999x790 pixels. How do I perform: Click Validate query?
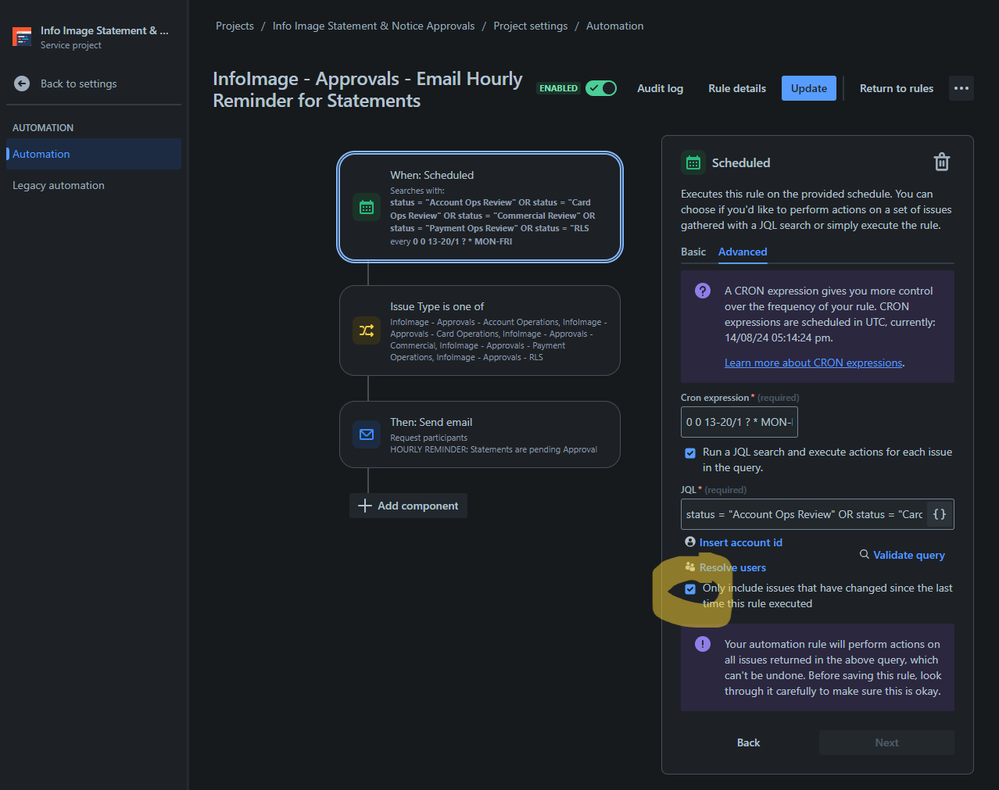909,555
